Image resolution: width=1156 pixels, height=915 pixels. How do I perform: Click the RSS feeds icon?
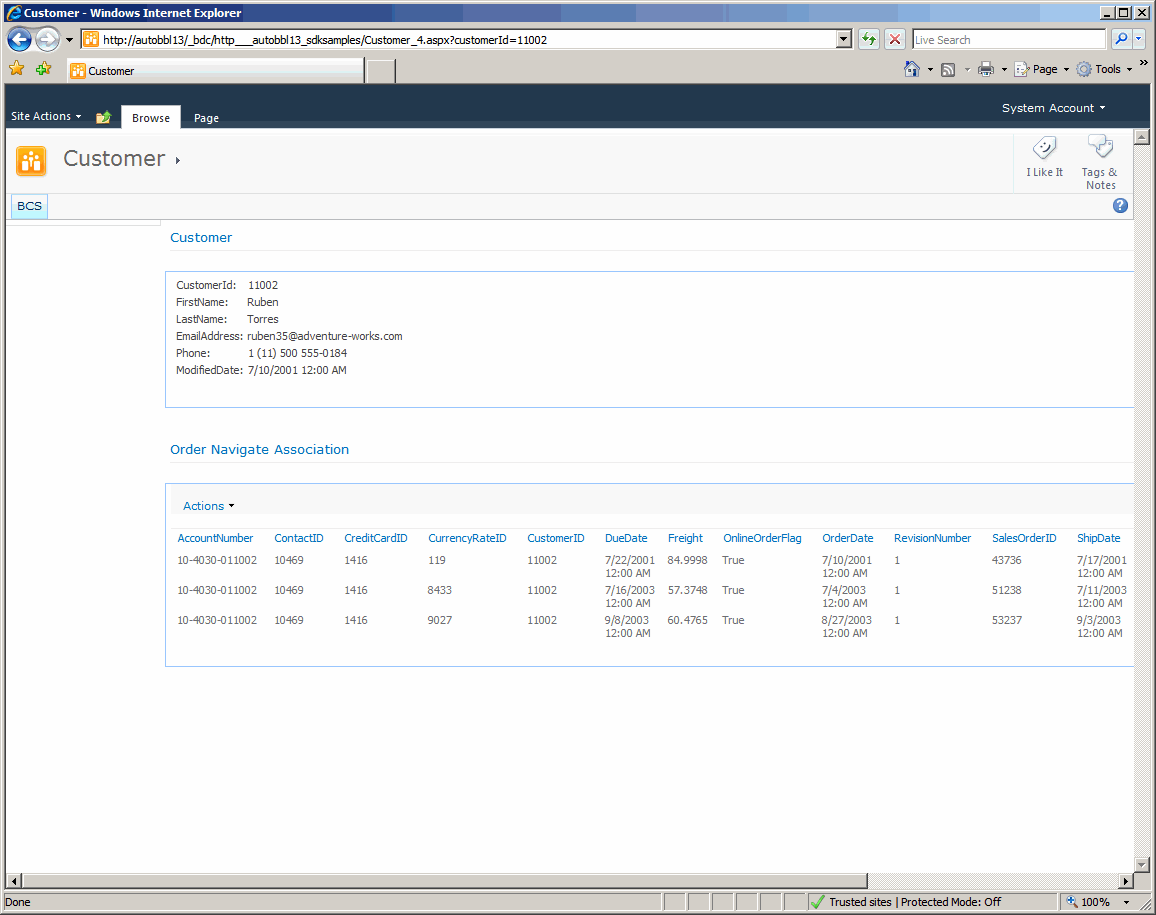[x=947, y=68]
